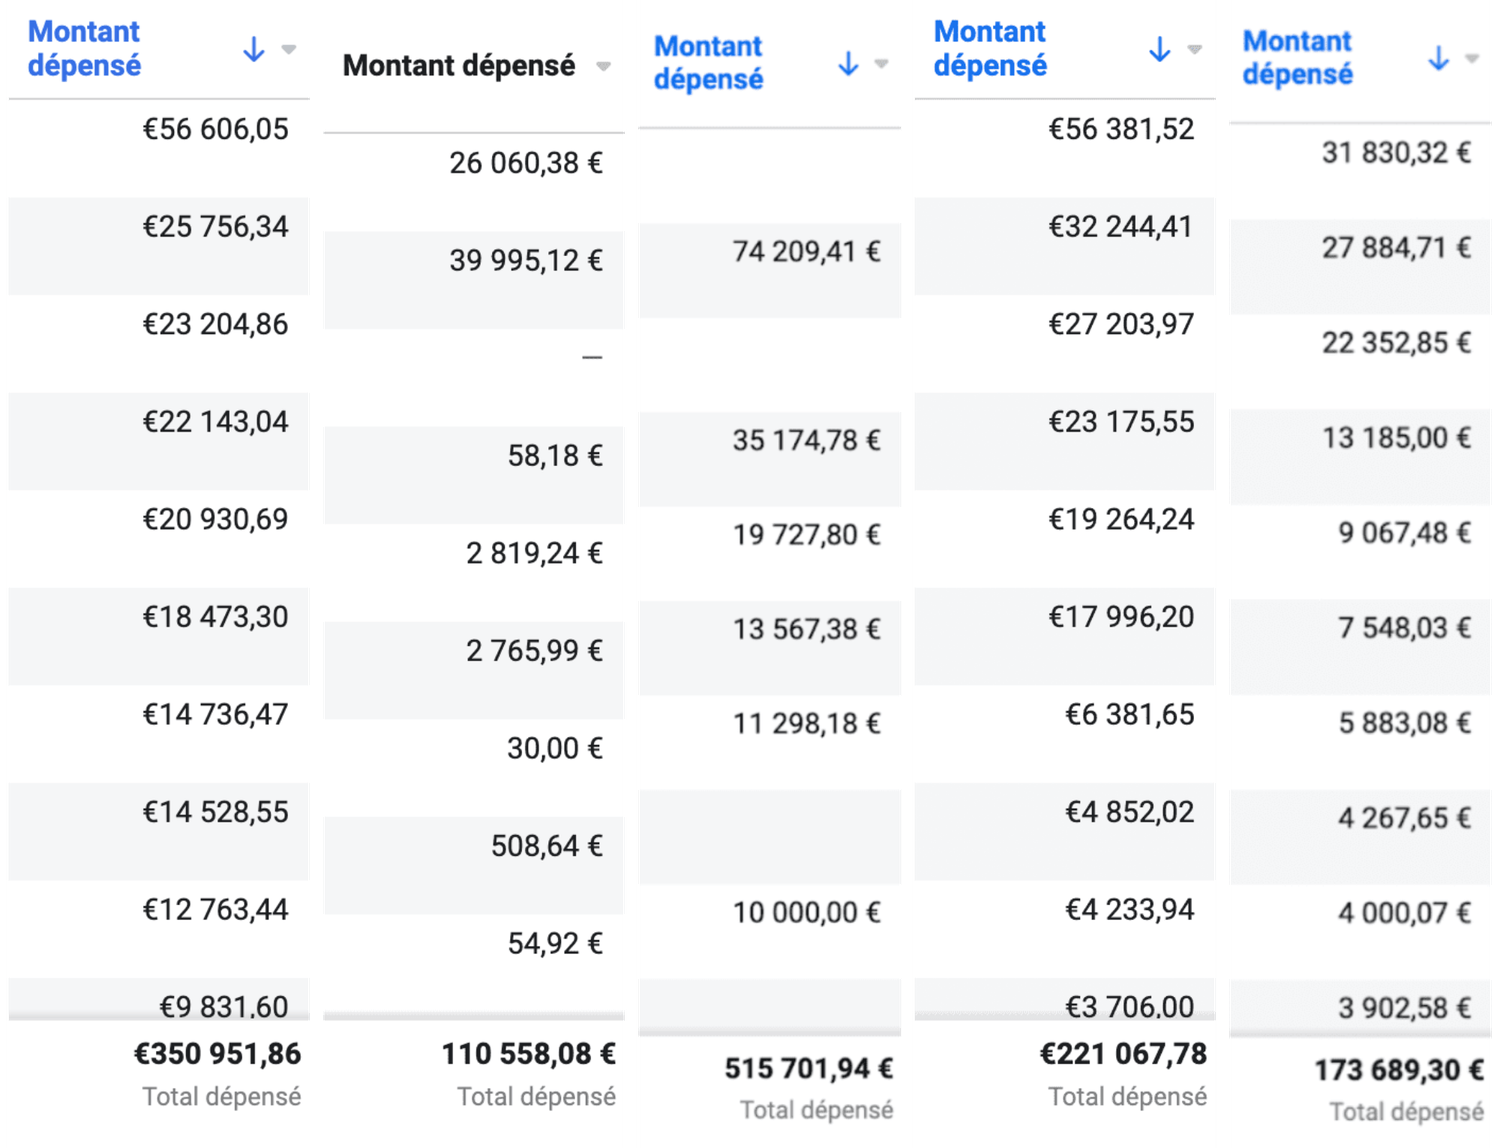Click Montant dépensé header above €56 606,05
1500x1148 pixels.
click(x=85, y=49)
